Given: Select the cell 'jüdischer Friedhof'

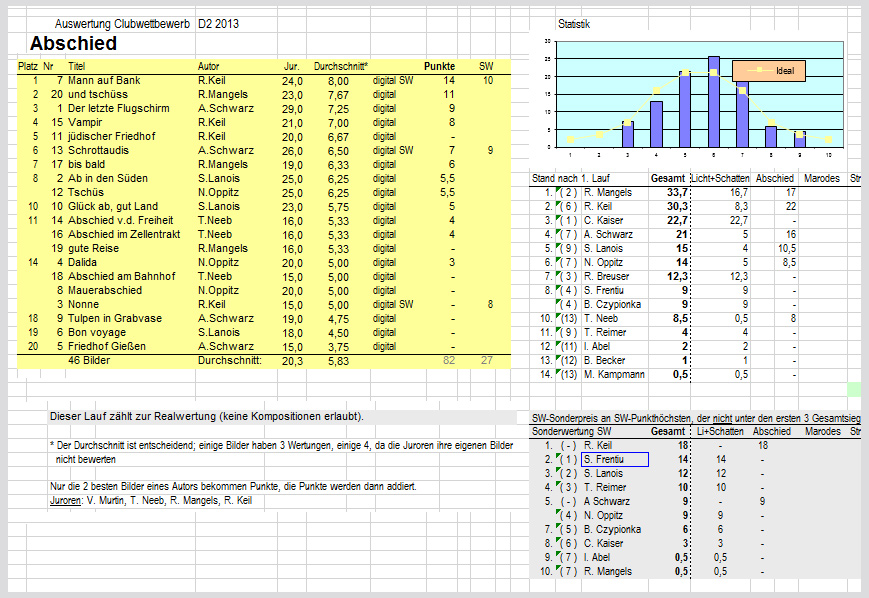Looking at the screenshot, I should pyautogui.click(x=111, y=136).
